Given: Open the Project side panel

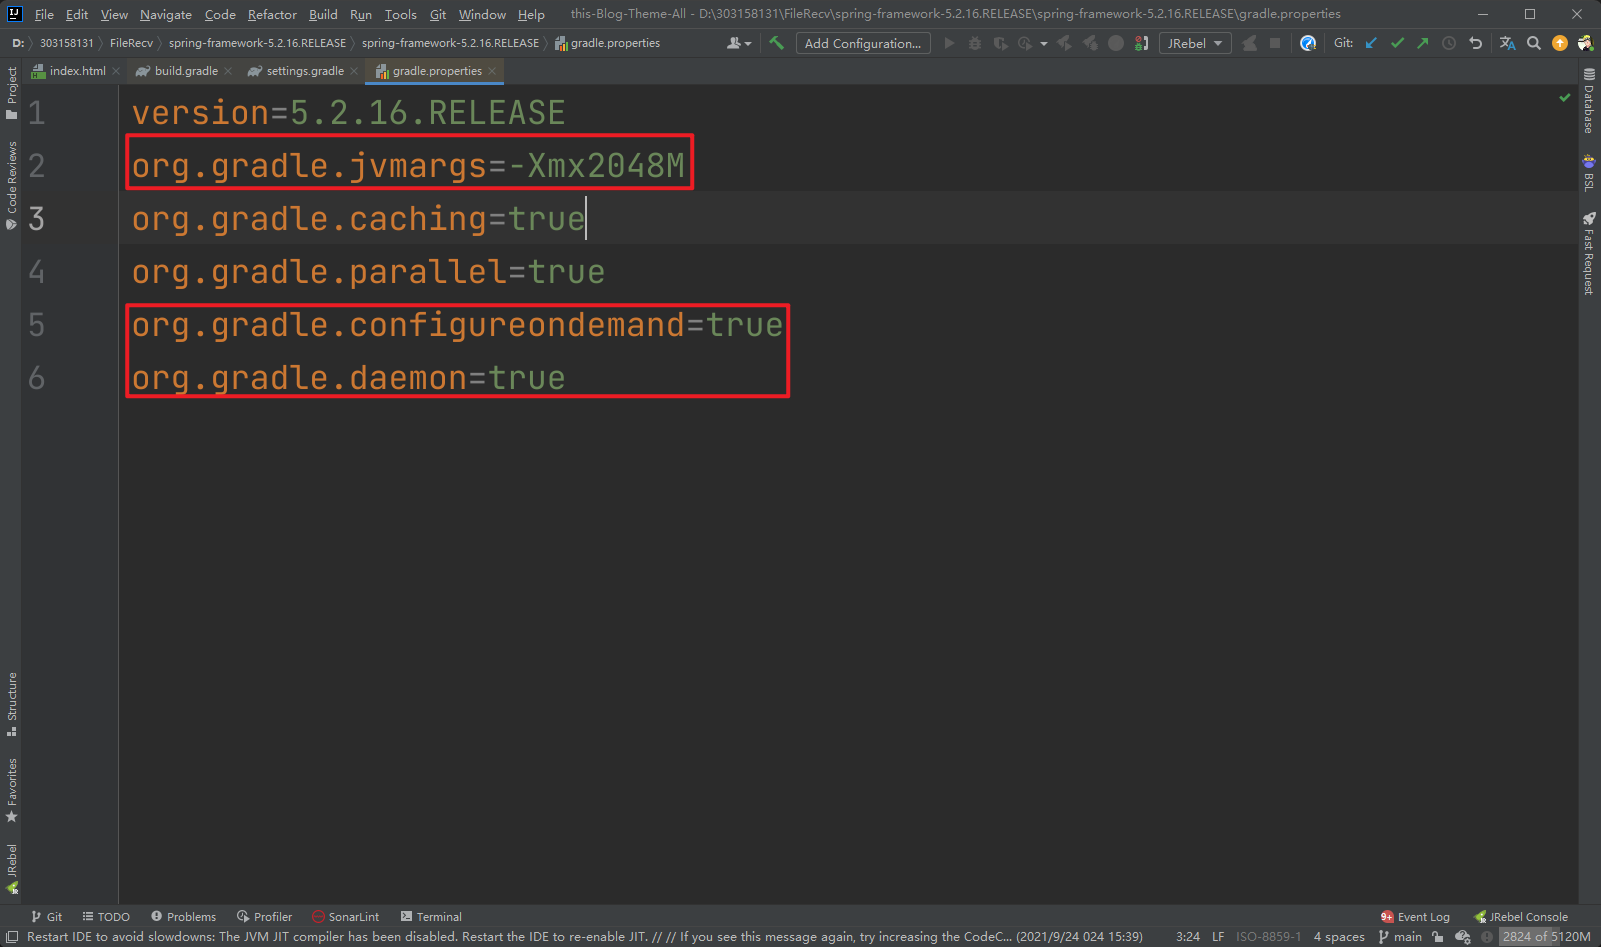Looking at the screenshot, I should (12, 93).
